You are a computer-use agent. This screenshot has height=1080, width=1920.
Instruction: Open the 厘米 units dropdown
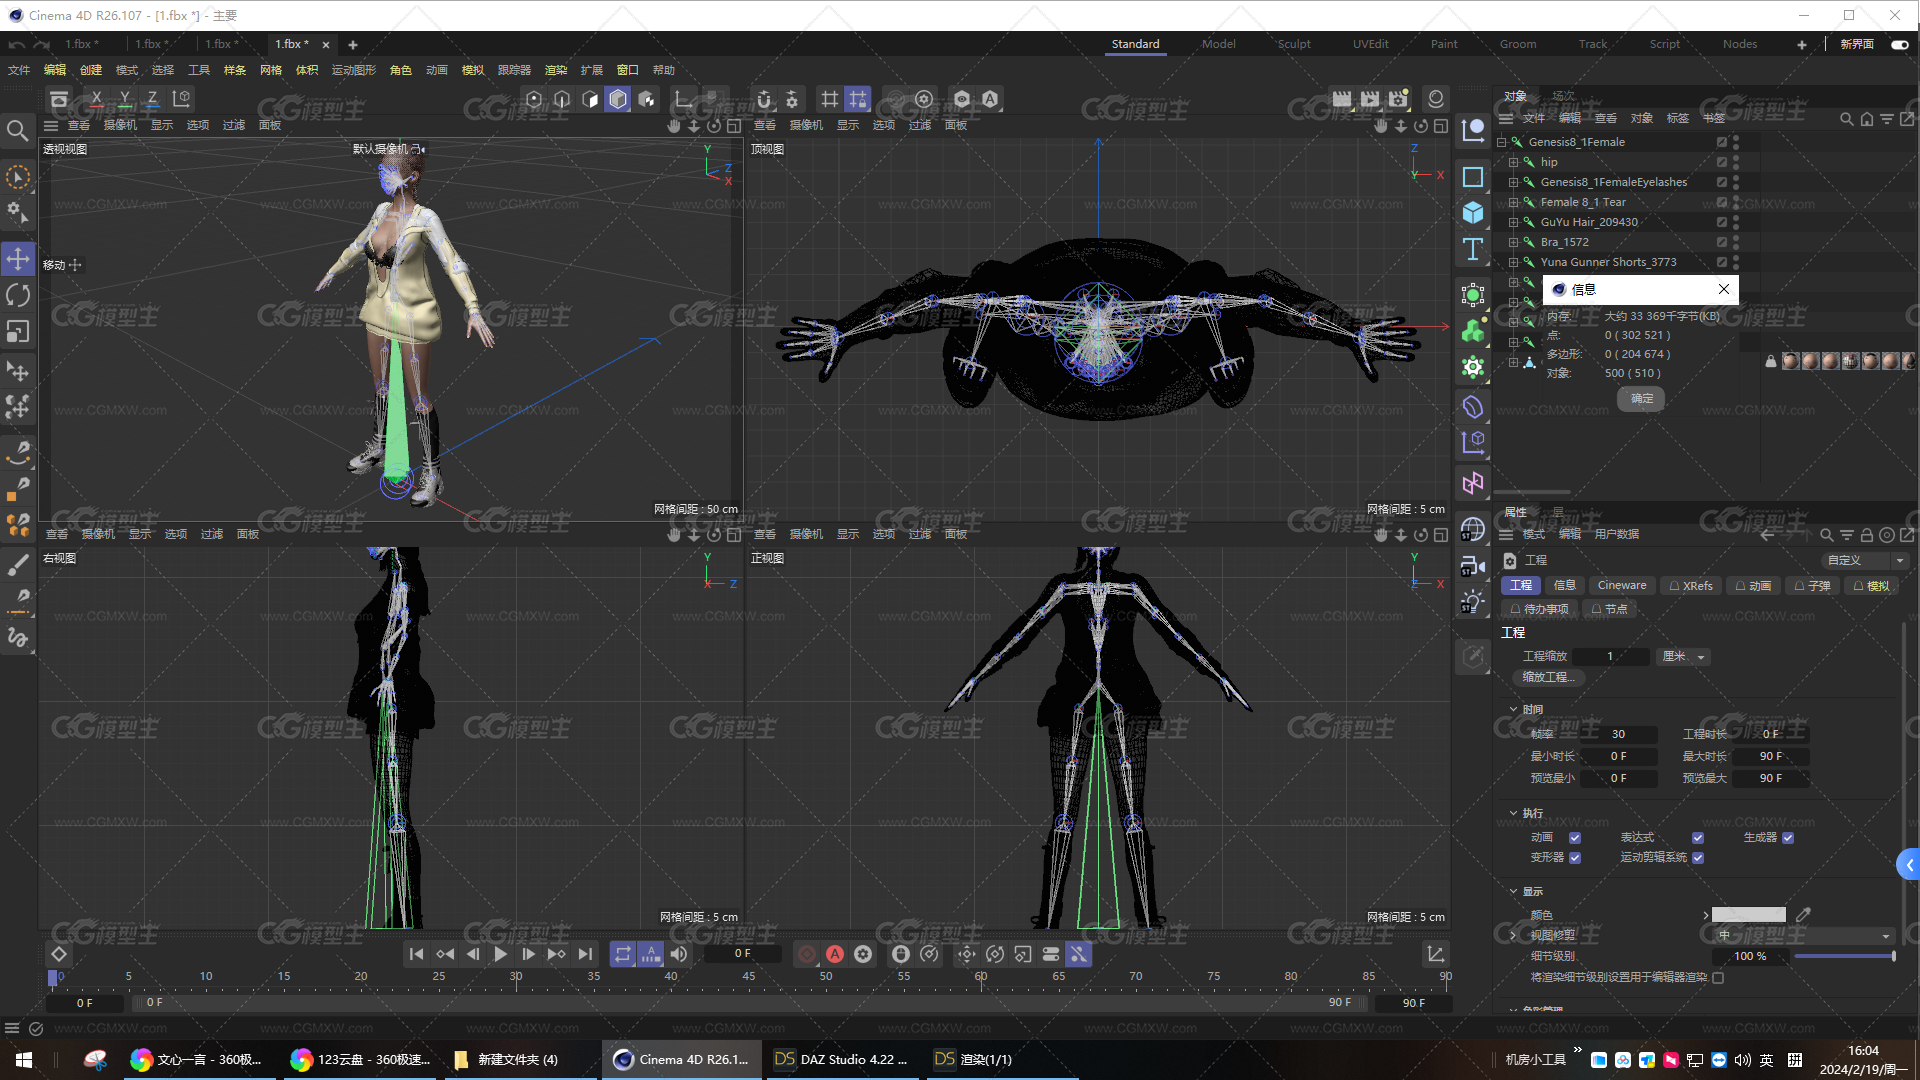coord(1683,657)
